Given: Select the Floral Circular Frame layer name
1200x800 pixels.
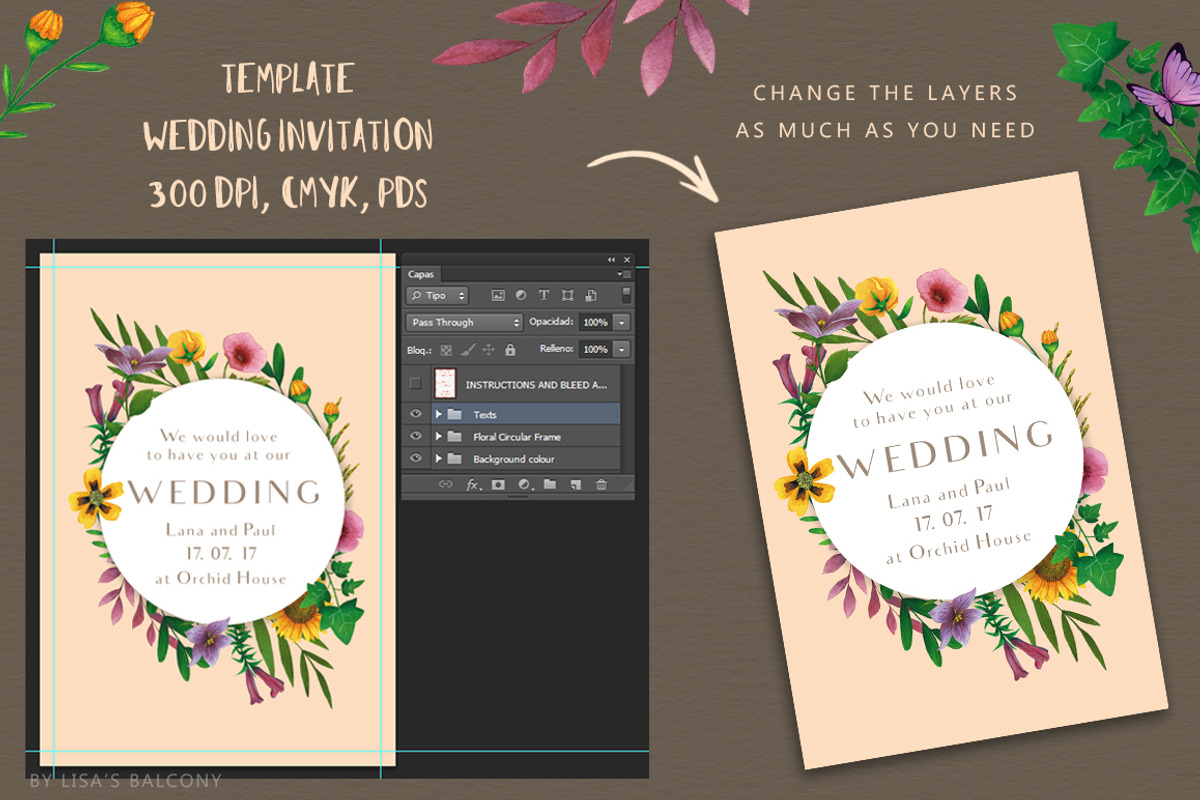Looking at the screenshot, I should [x=517, y=437].
